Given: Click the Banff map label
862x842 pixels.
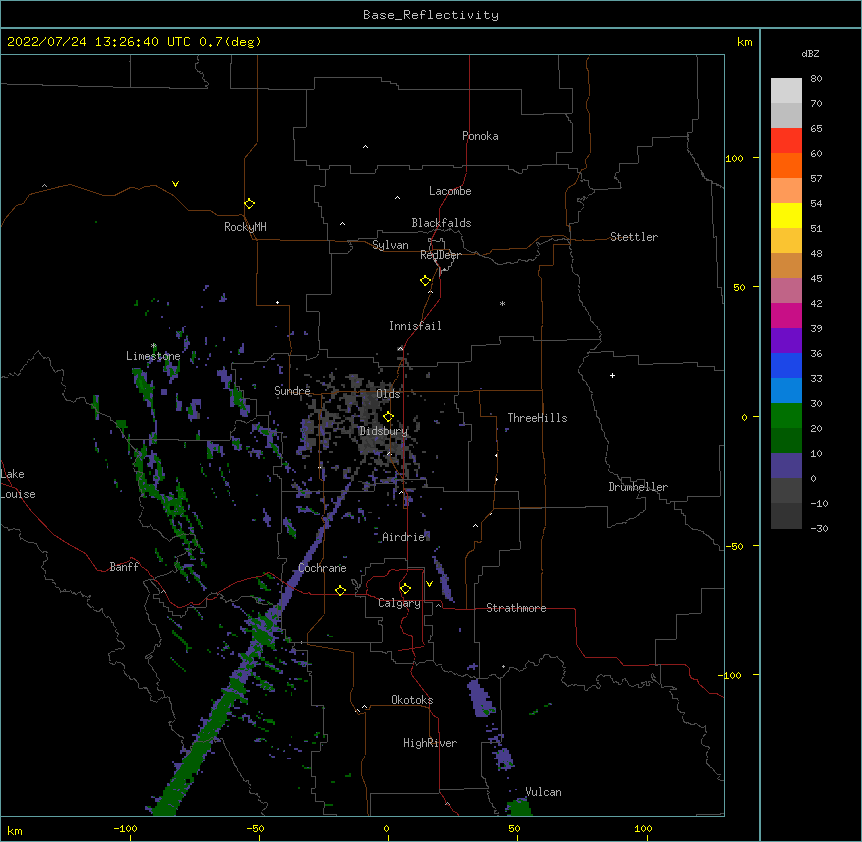Looking at the screenshot, I should point(124,567).
